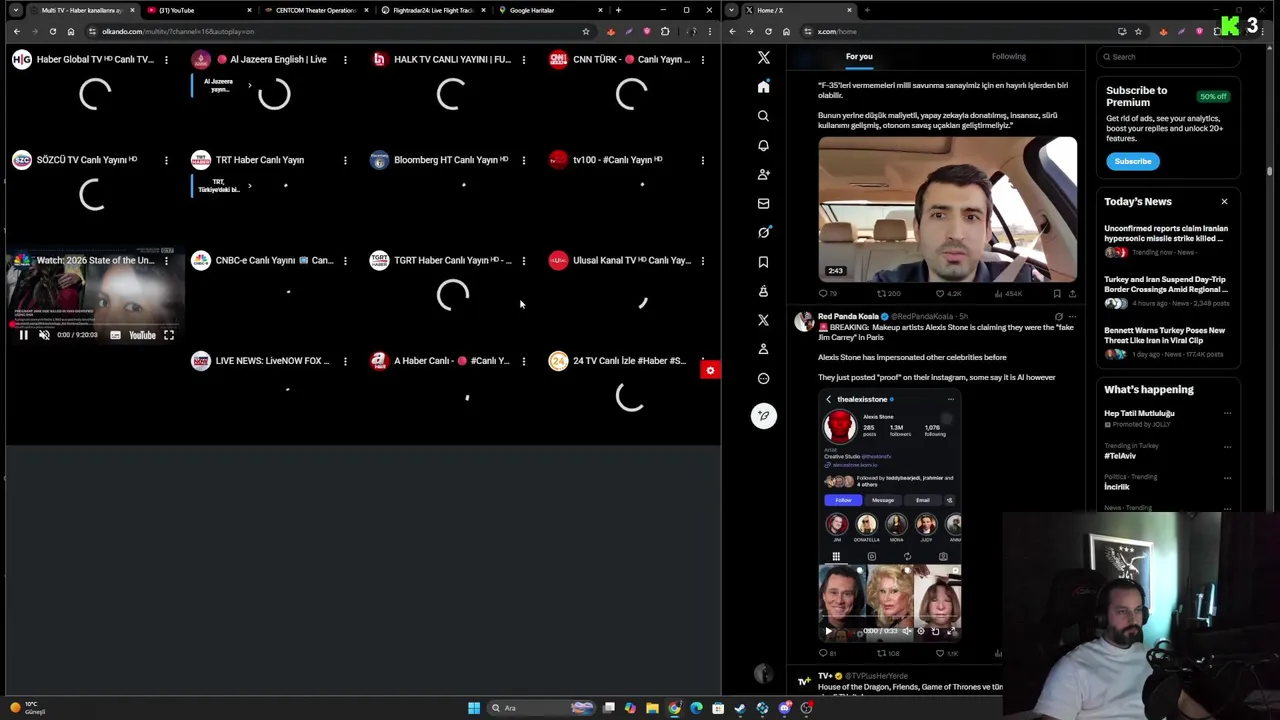Viewport: 1280px width, 720px height.
Task: Select the For you tab on X
Action: 859,57
